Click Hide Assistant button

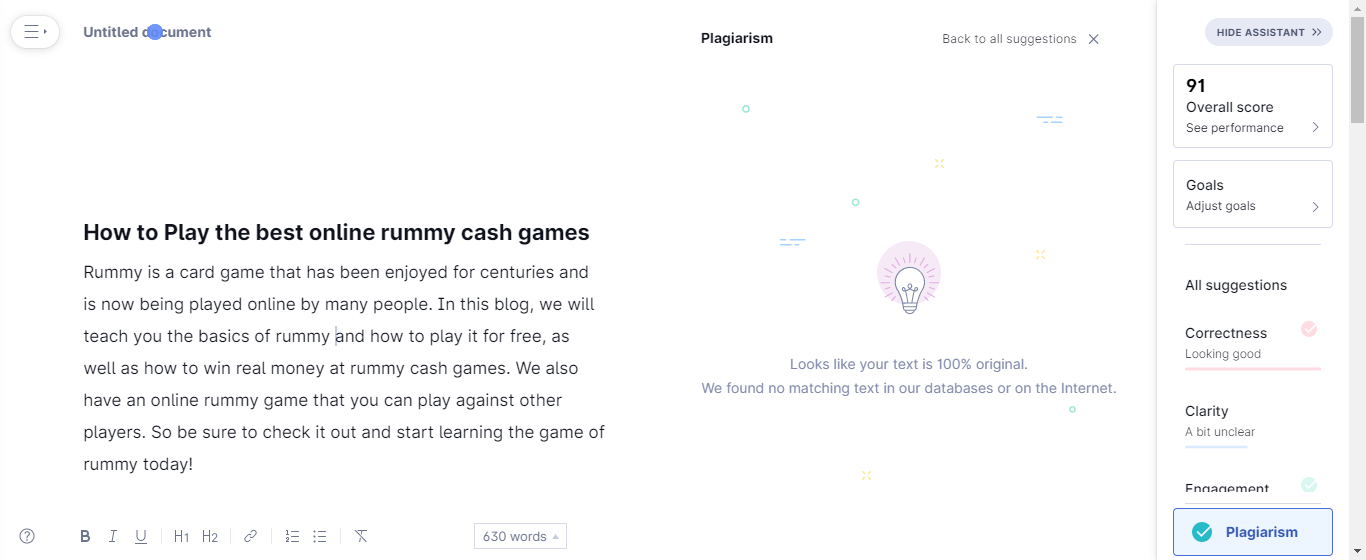tap(1268, 32)
